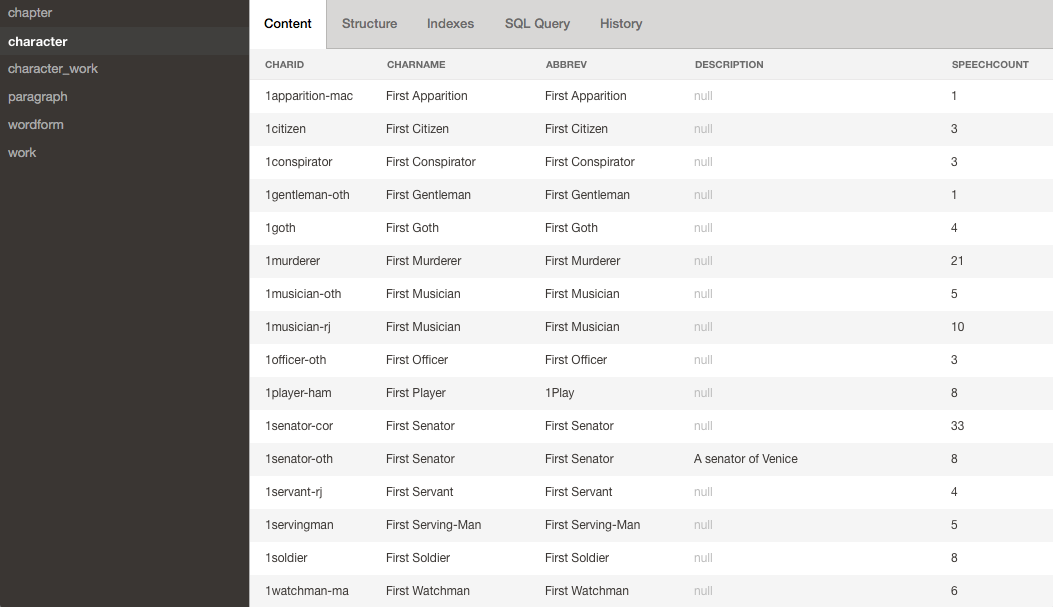This screenshot has height=607, width=1053.
Task: Select the 1murderer row id cell
Action: pyautogui.click(x=293, y=261)
